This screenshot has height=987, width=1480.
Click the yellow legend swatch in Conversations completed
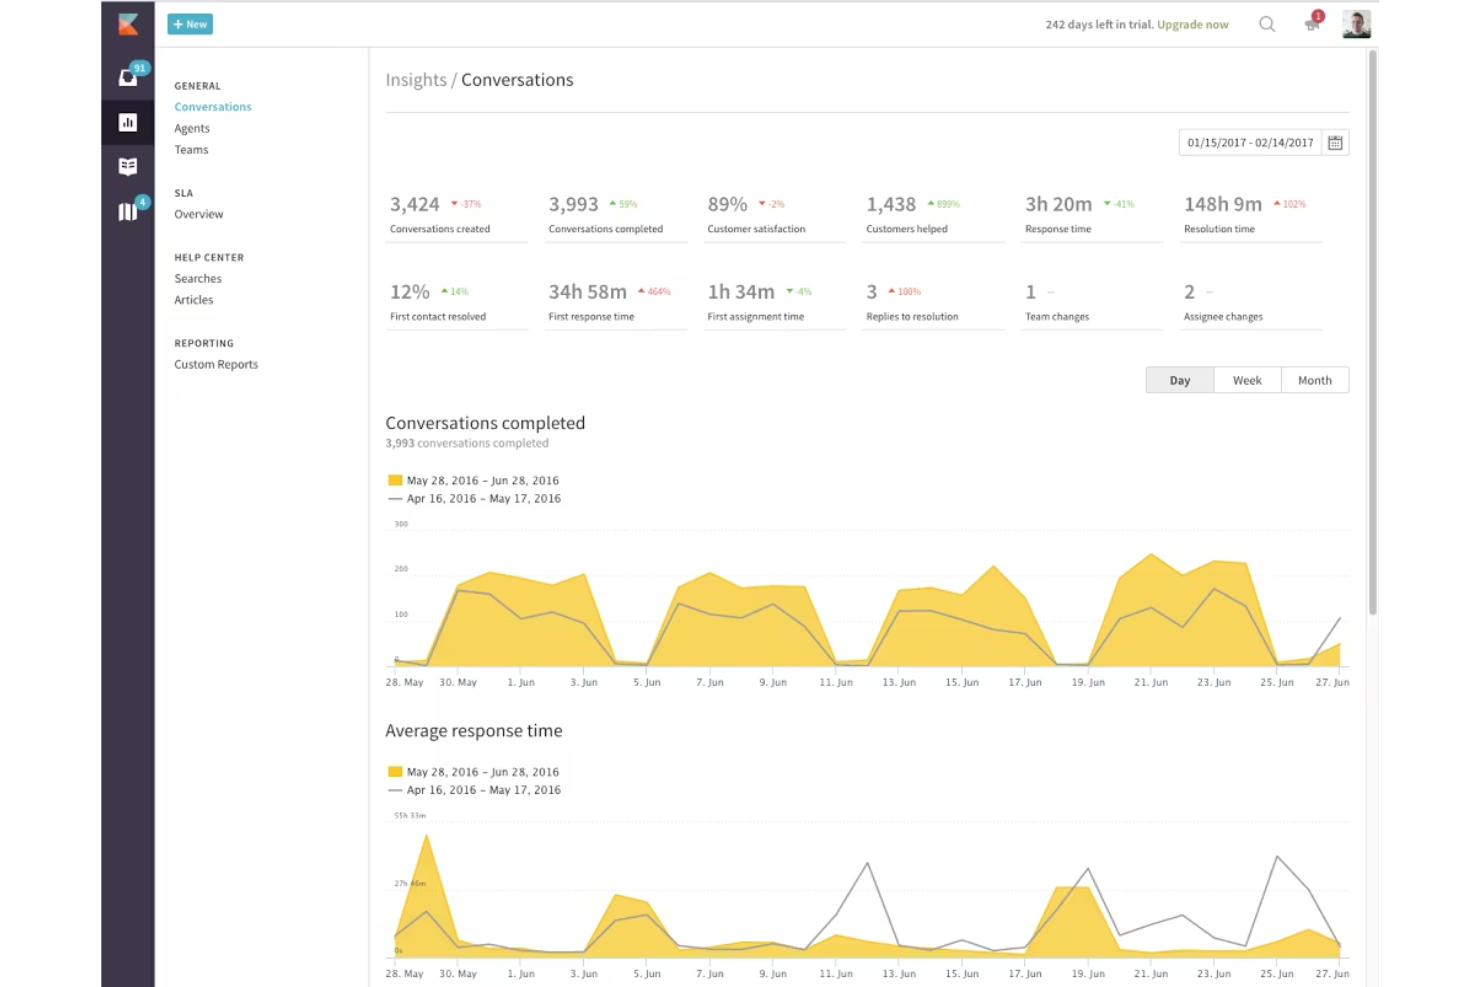point(395,480)
